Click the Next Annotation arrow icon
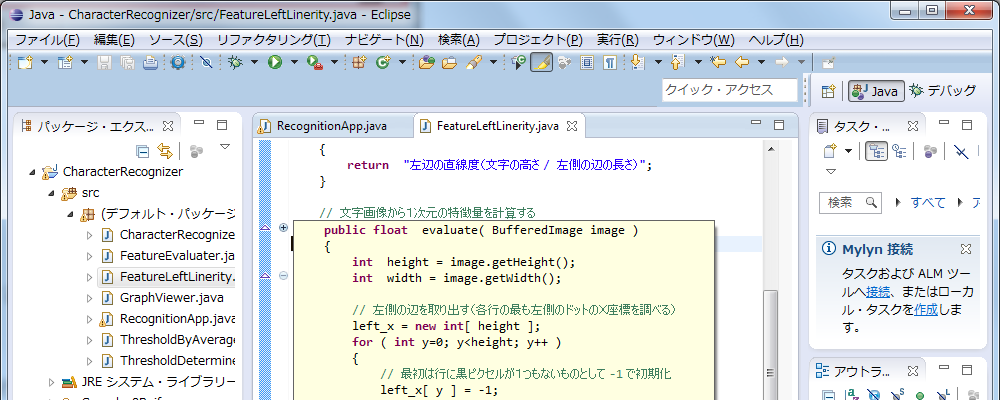This screenshot has width=1000, height=400. pos(637,62)
